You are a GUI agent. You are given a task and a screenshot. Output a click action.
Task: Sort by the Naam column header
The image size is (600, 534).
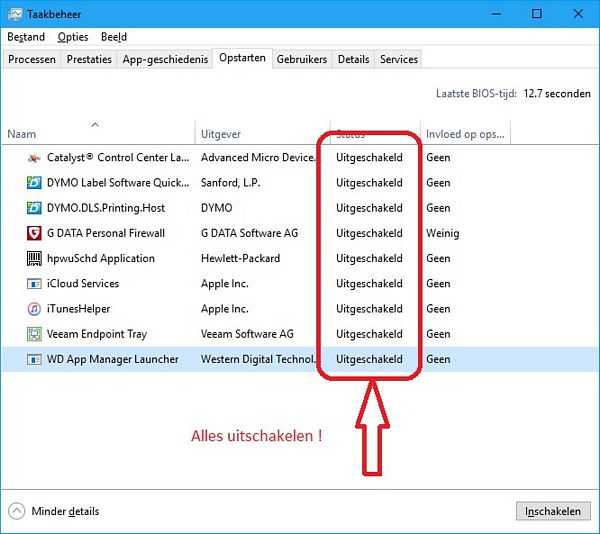(x=98, y=132)
